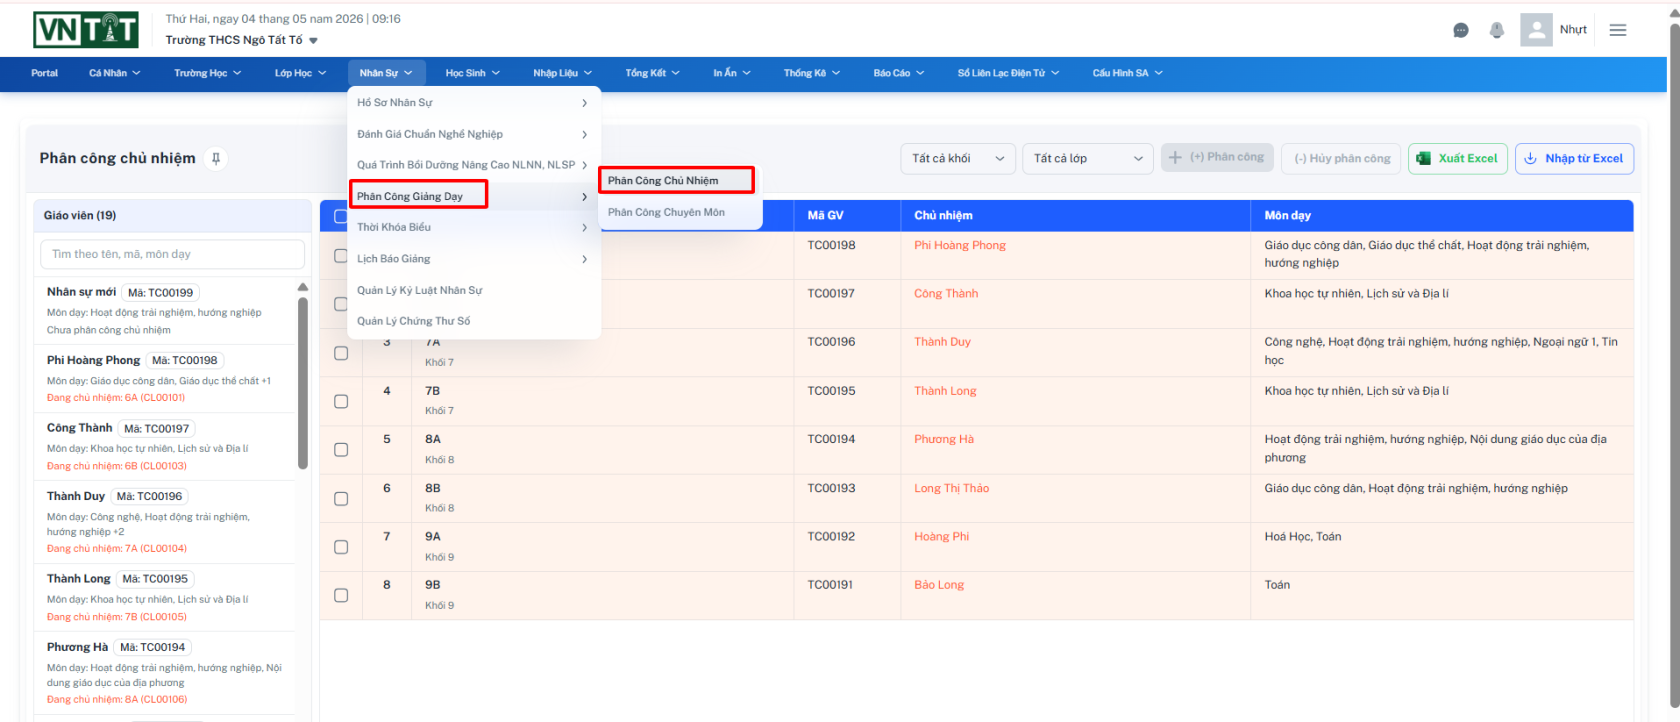Click the user avatar for Nhựt
The image size is (1680, 722).
[1536, 30]
